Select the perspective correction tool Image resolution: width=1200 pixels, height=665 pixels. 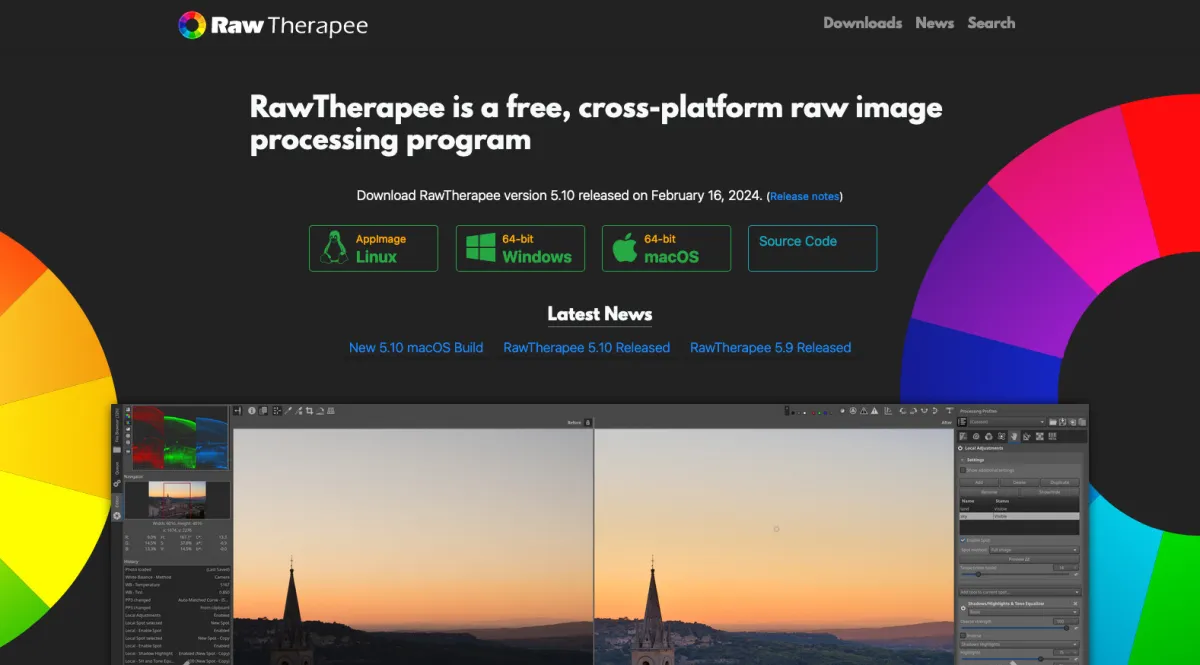click(331, 411)
